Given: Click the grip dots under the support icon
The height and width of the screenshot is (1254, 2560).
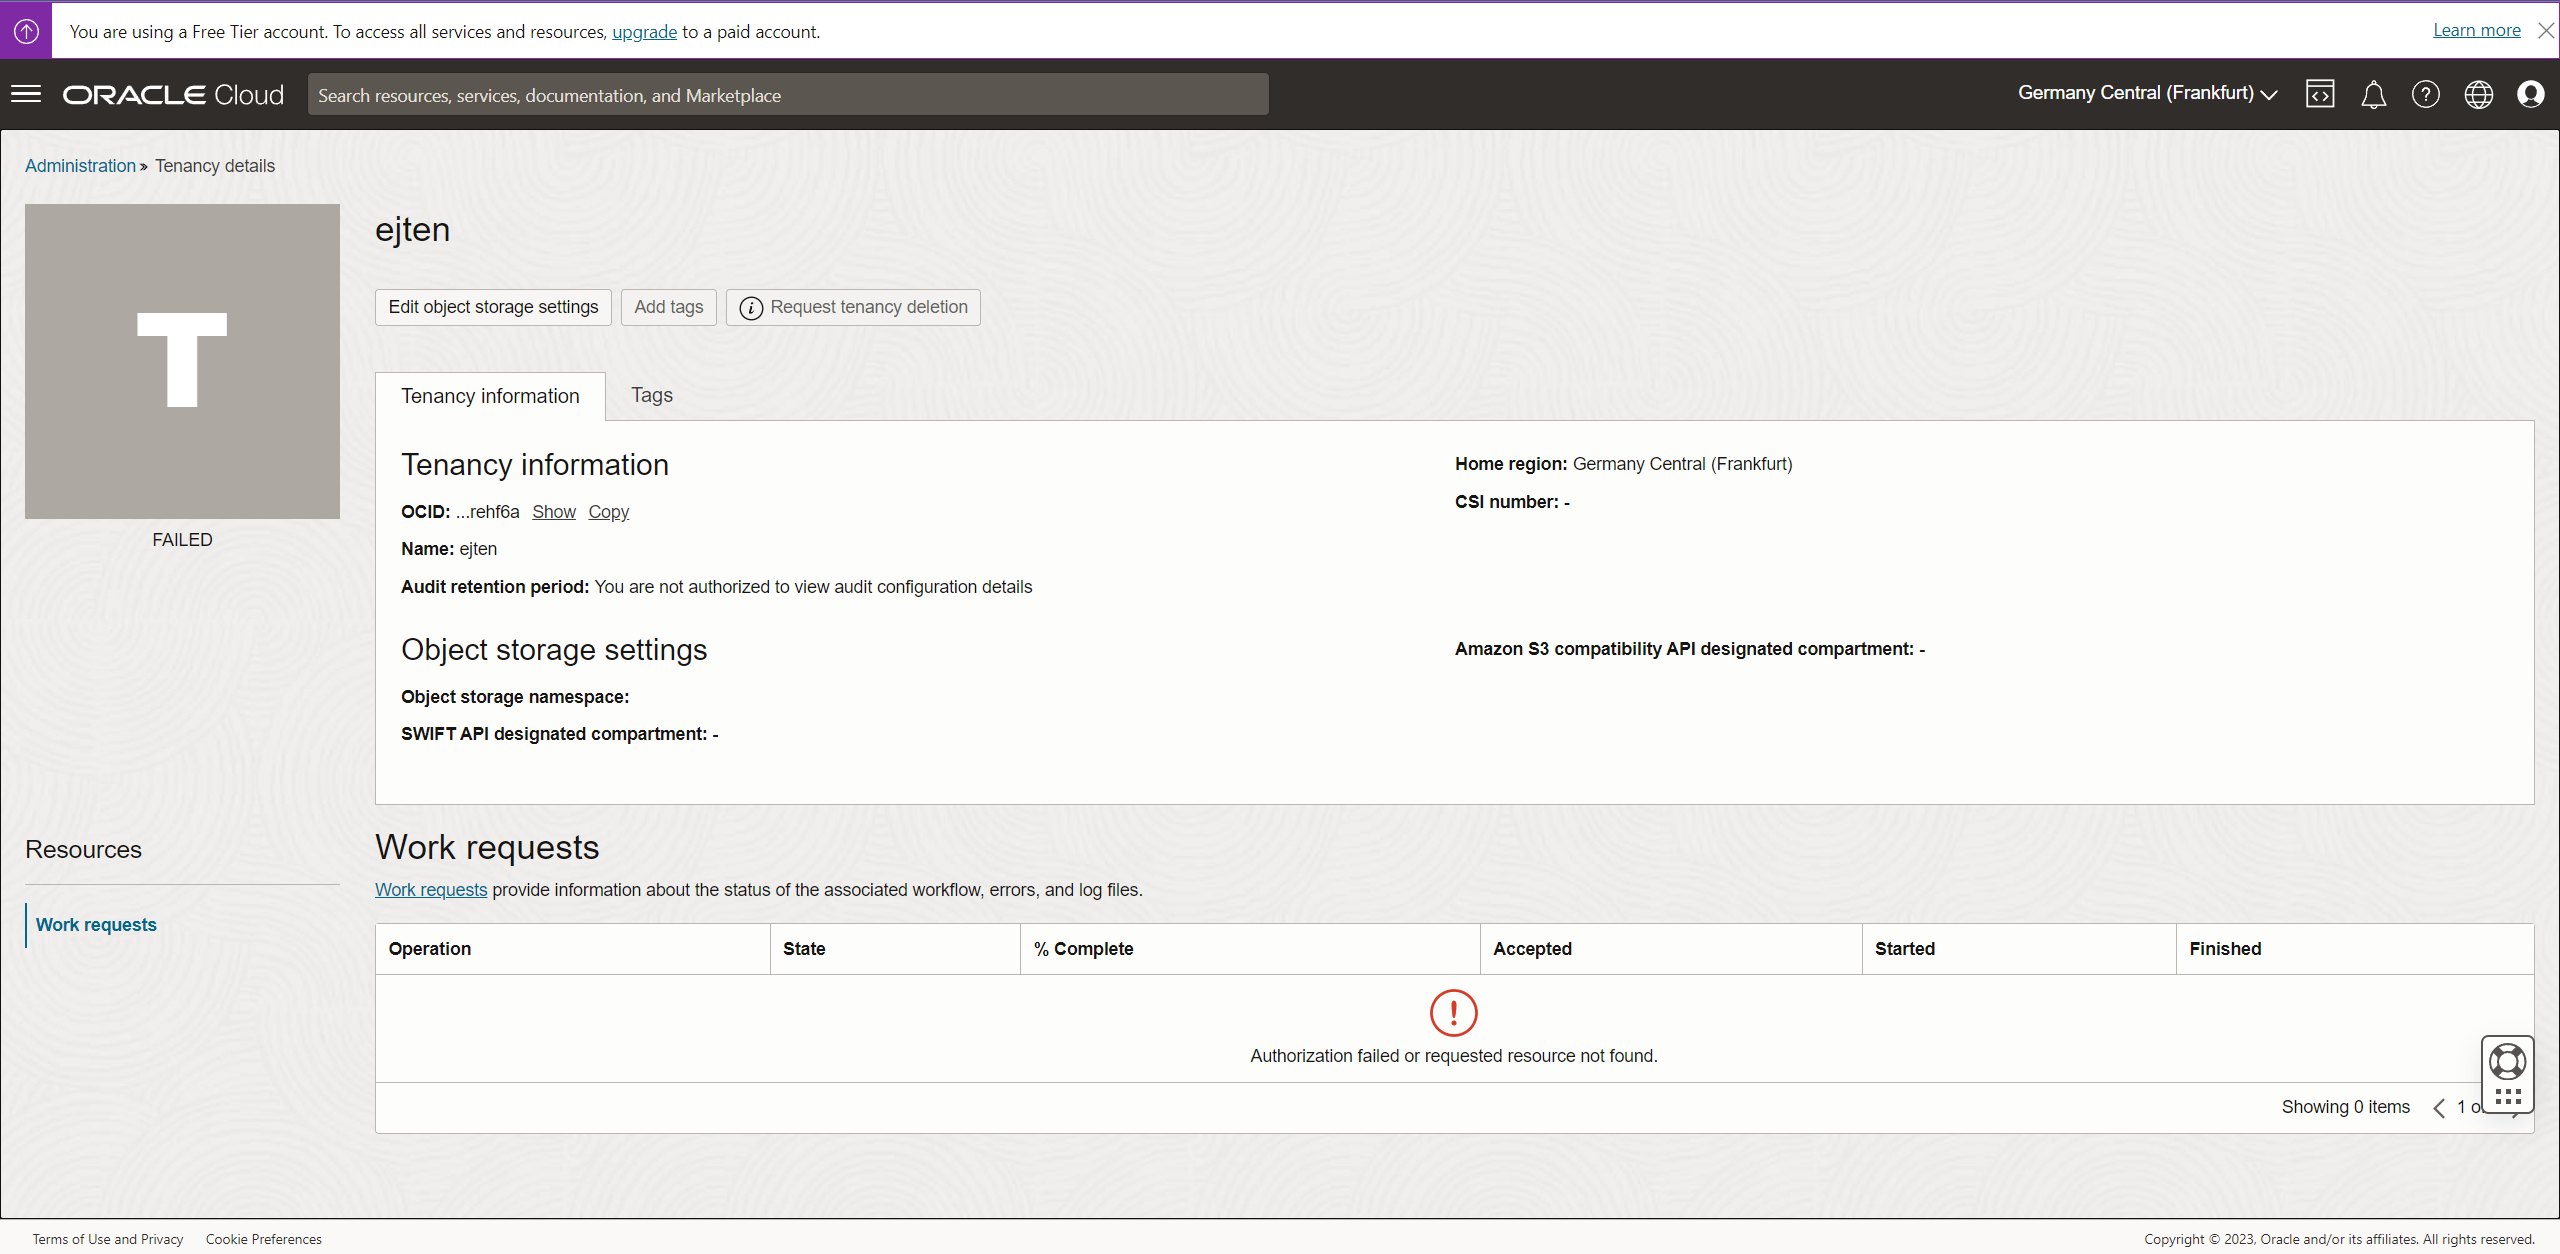Looking at the screenshot, I should [2507, 1097].
